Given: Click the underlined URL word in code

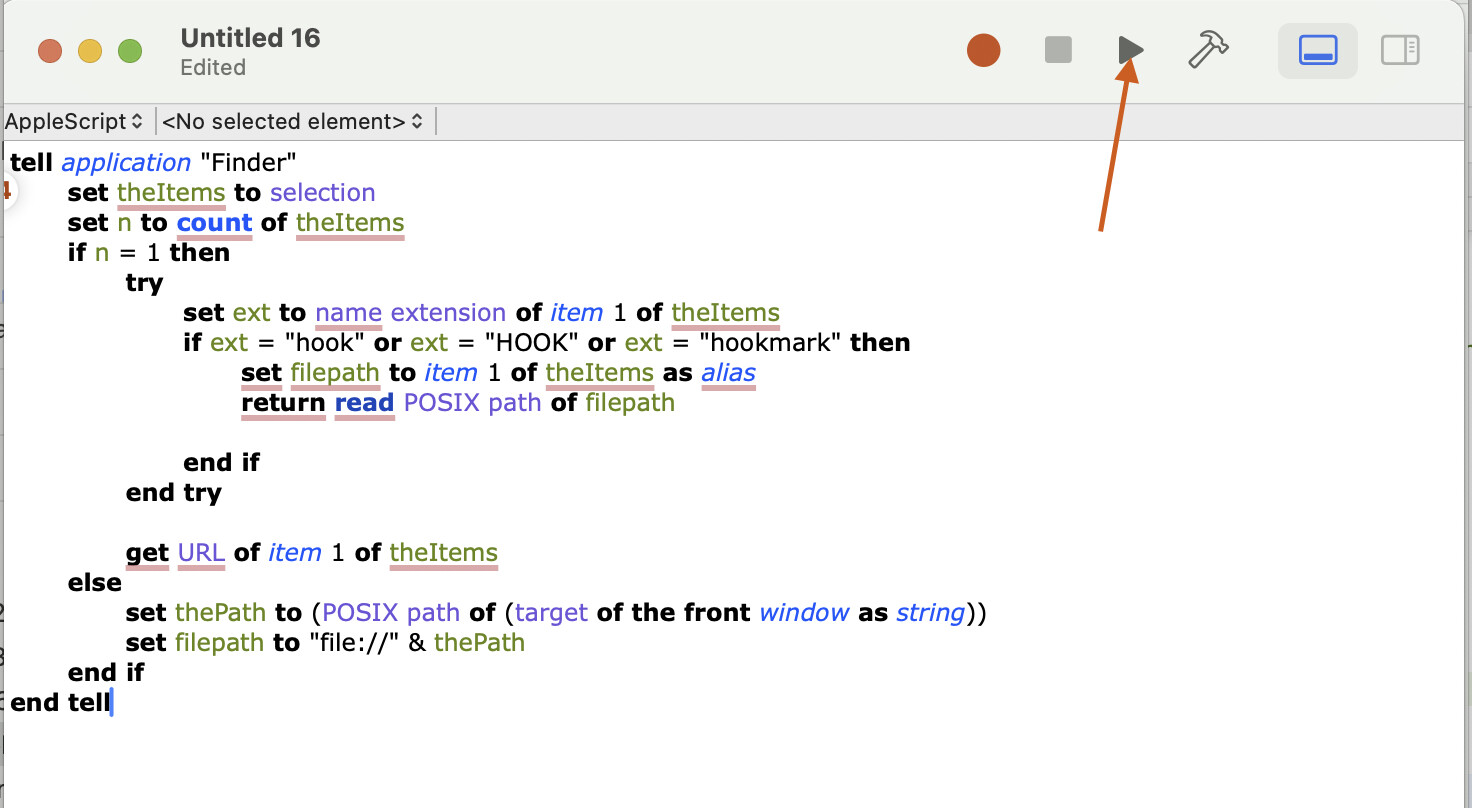Looking at the screenshot, I should (201, 553).
